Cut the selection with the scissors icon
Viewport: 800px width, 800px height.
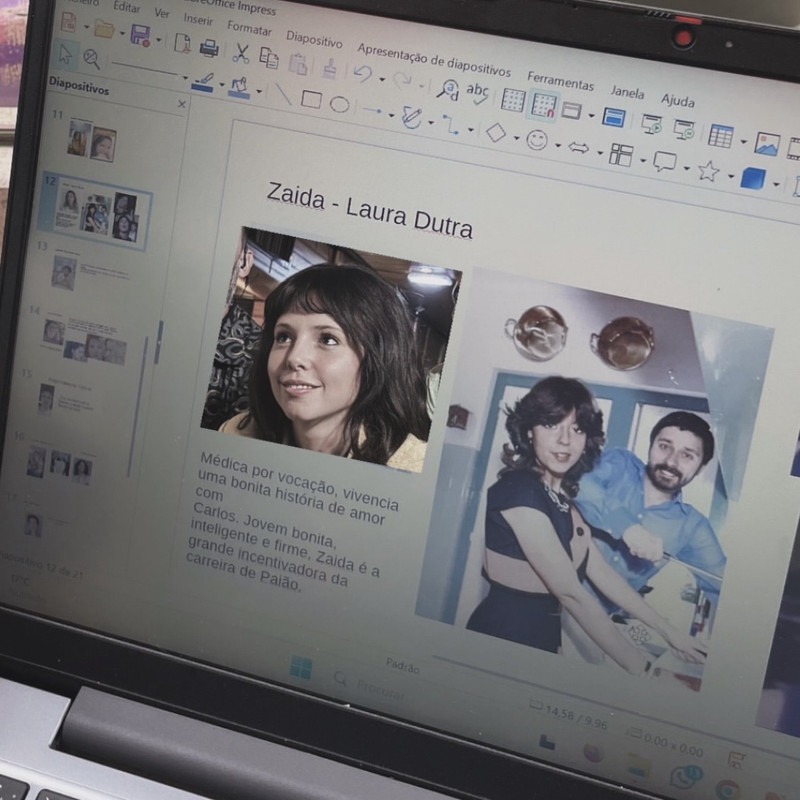241,53
